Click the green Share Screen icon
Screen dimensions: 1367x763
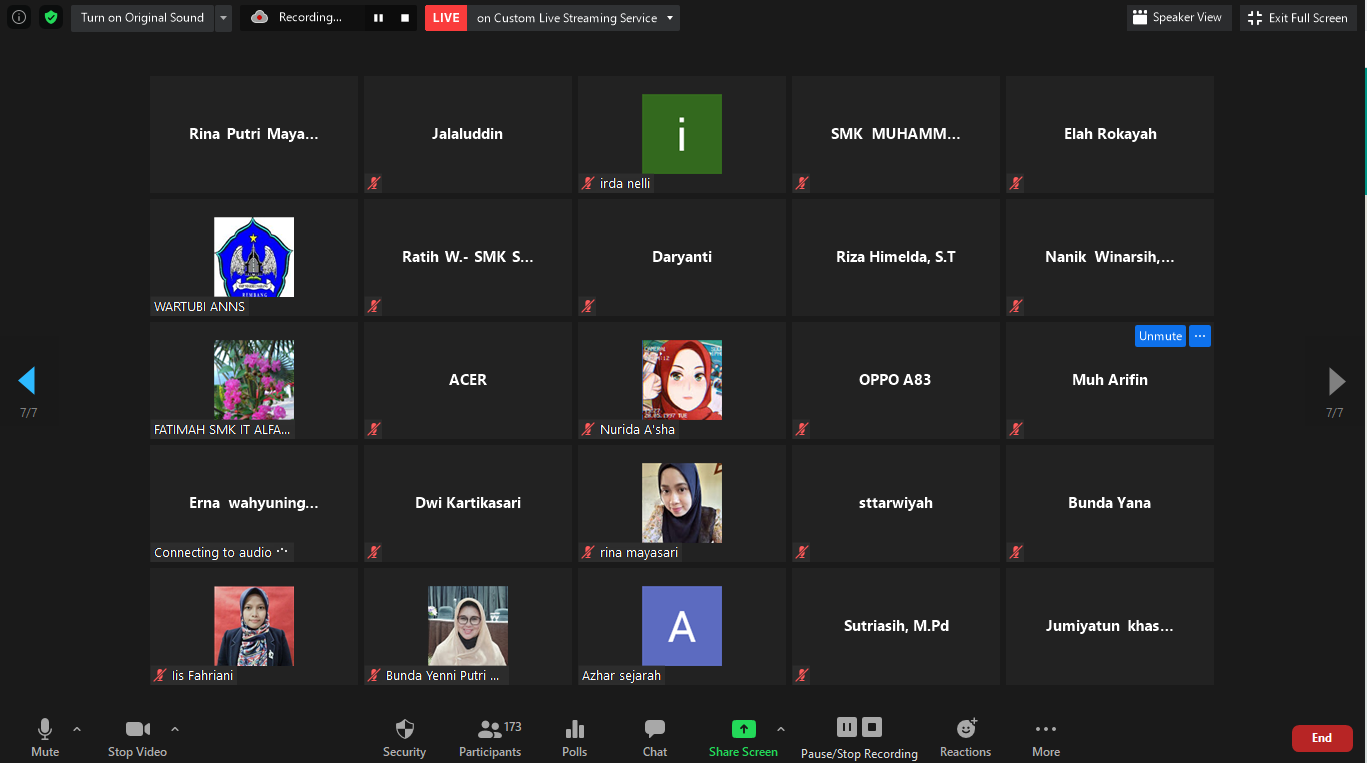point(743,729)
